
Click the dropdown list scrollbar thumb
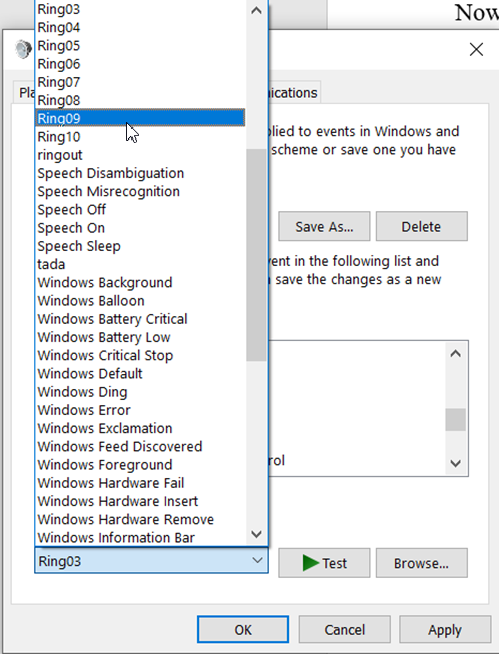coord(256,254)
